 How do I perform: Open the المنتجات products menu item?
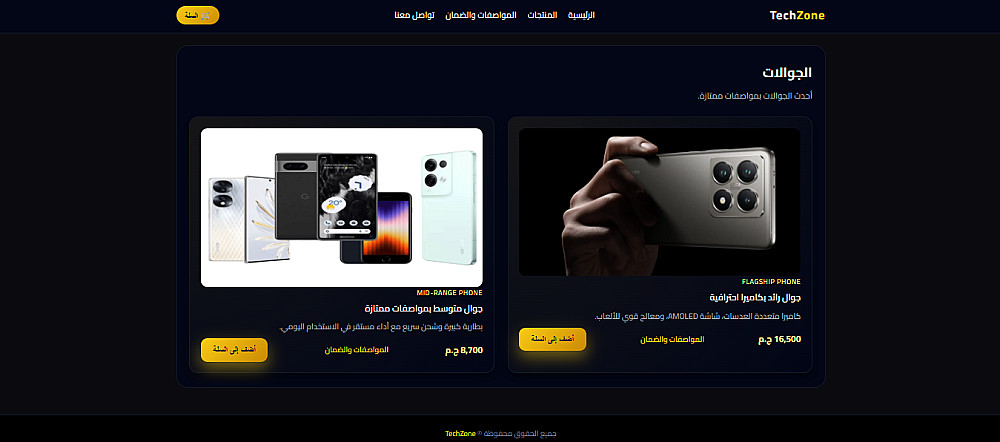(x=542, y=15)
